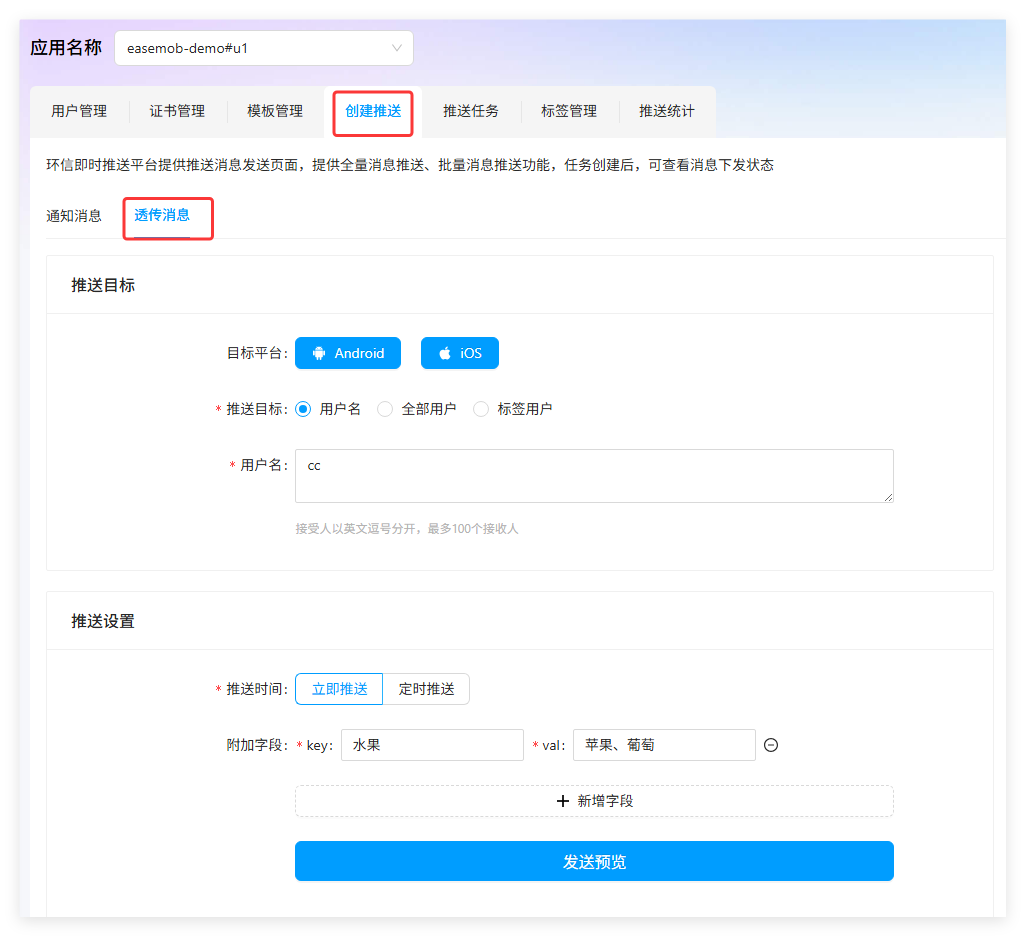Click the Apple iOS logo icon

click(445, 353)
